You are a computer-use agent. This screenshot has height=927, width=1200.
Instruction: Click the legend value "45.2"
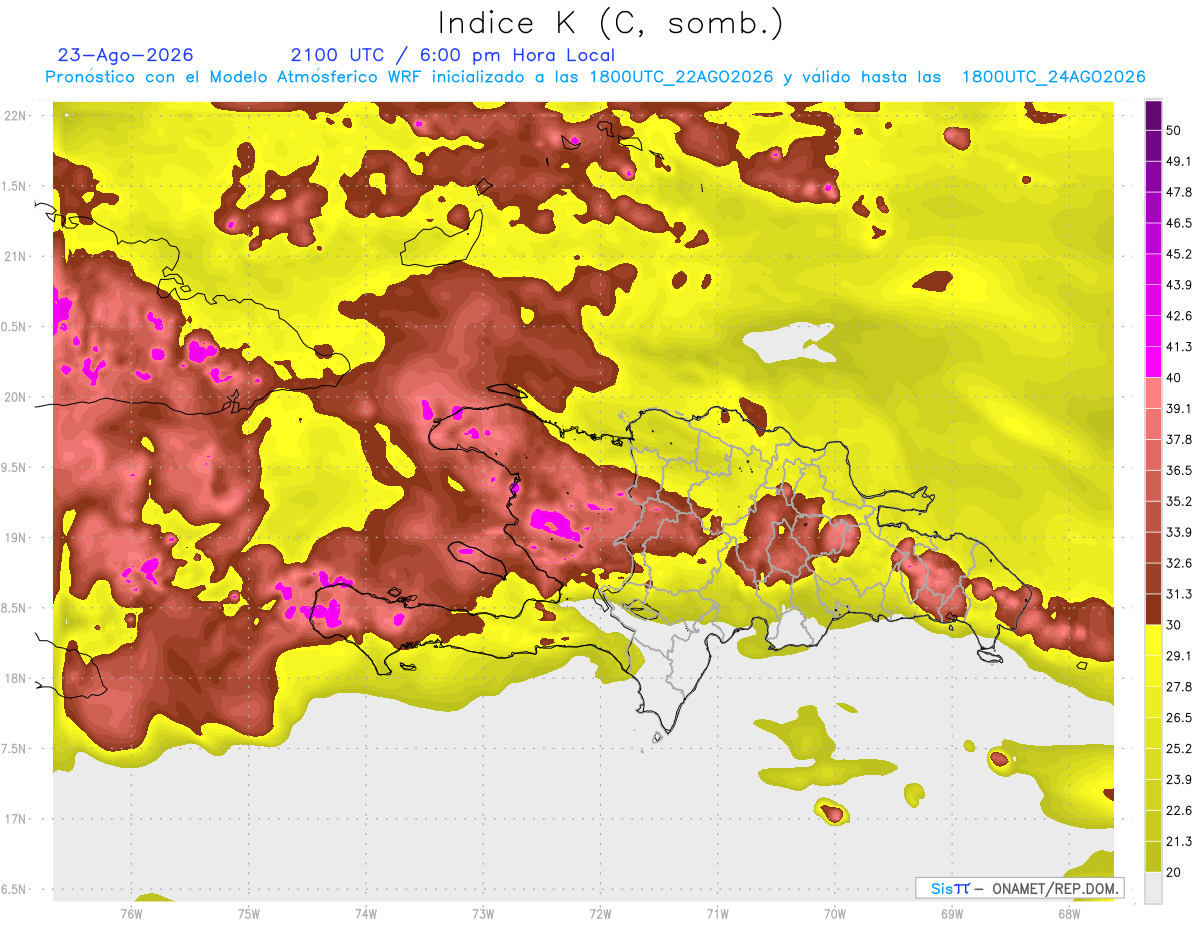point(1178,254)
